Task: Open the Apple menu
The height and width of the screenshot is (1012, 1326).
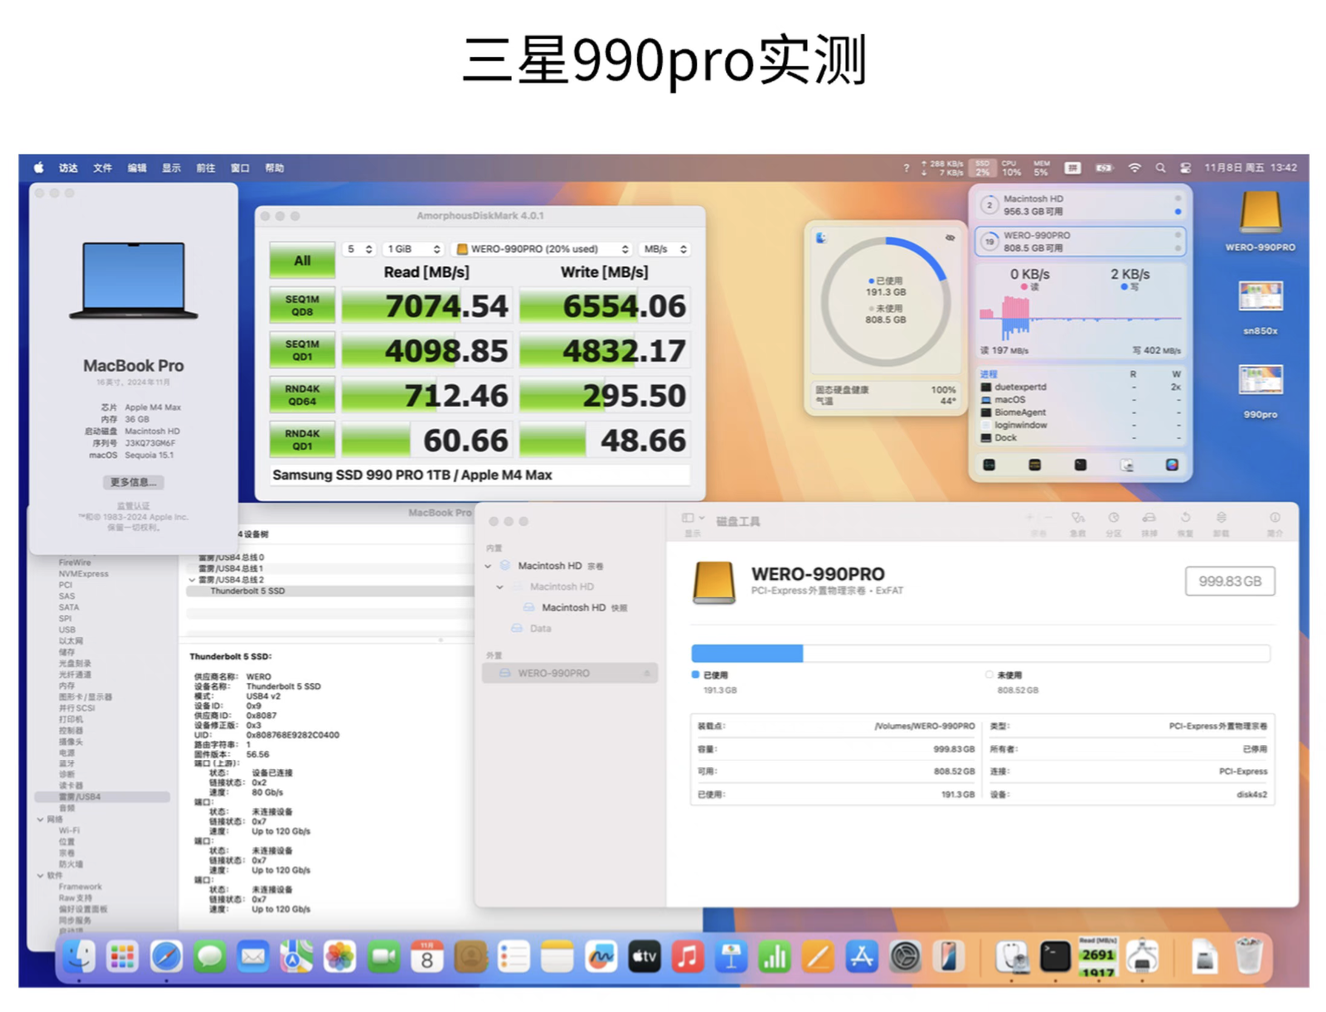Action: coord(39,168)
